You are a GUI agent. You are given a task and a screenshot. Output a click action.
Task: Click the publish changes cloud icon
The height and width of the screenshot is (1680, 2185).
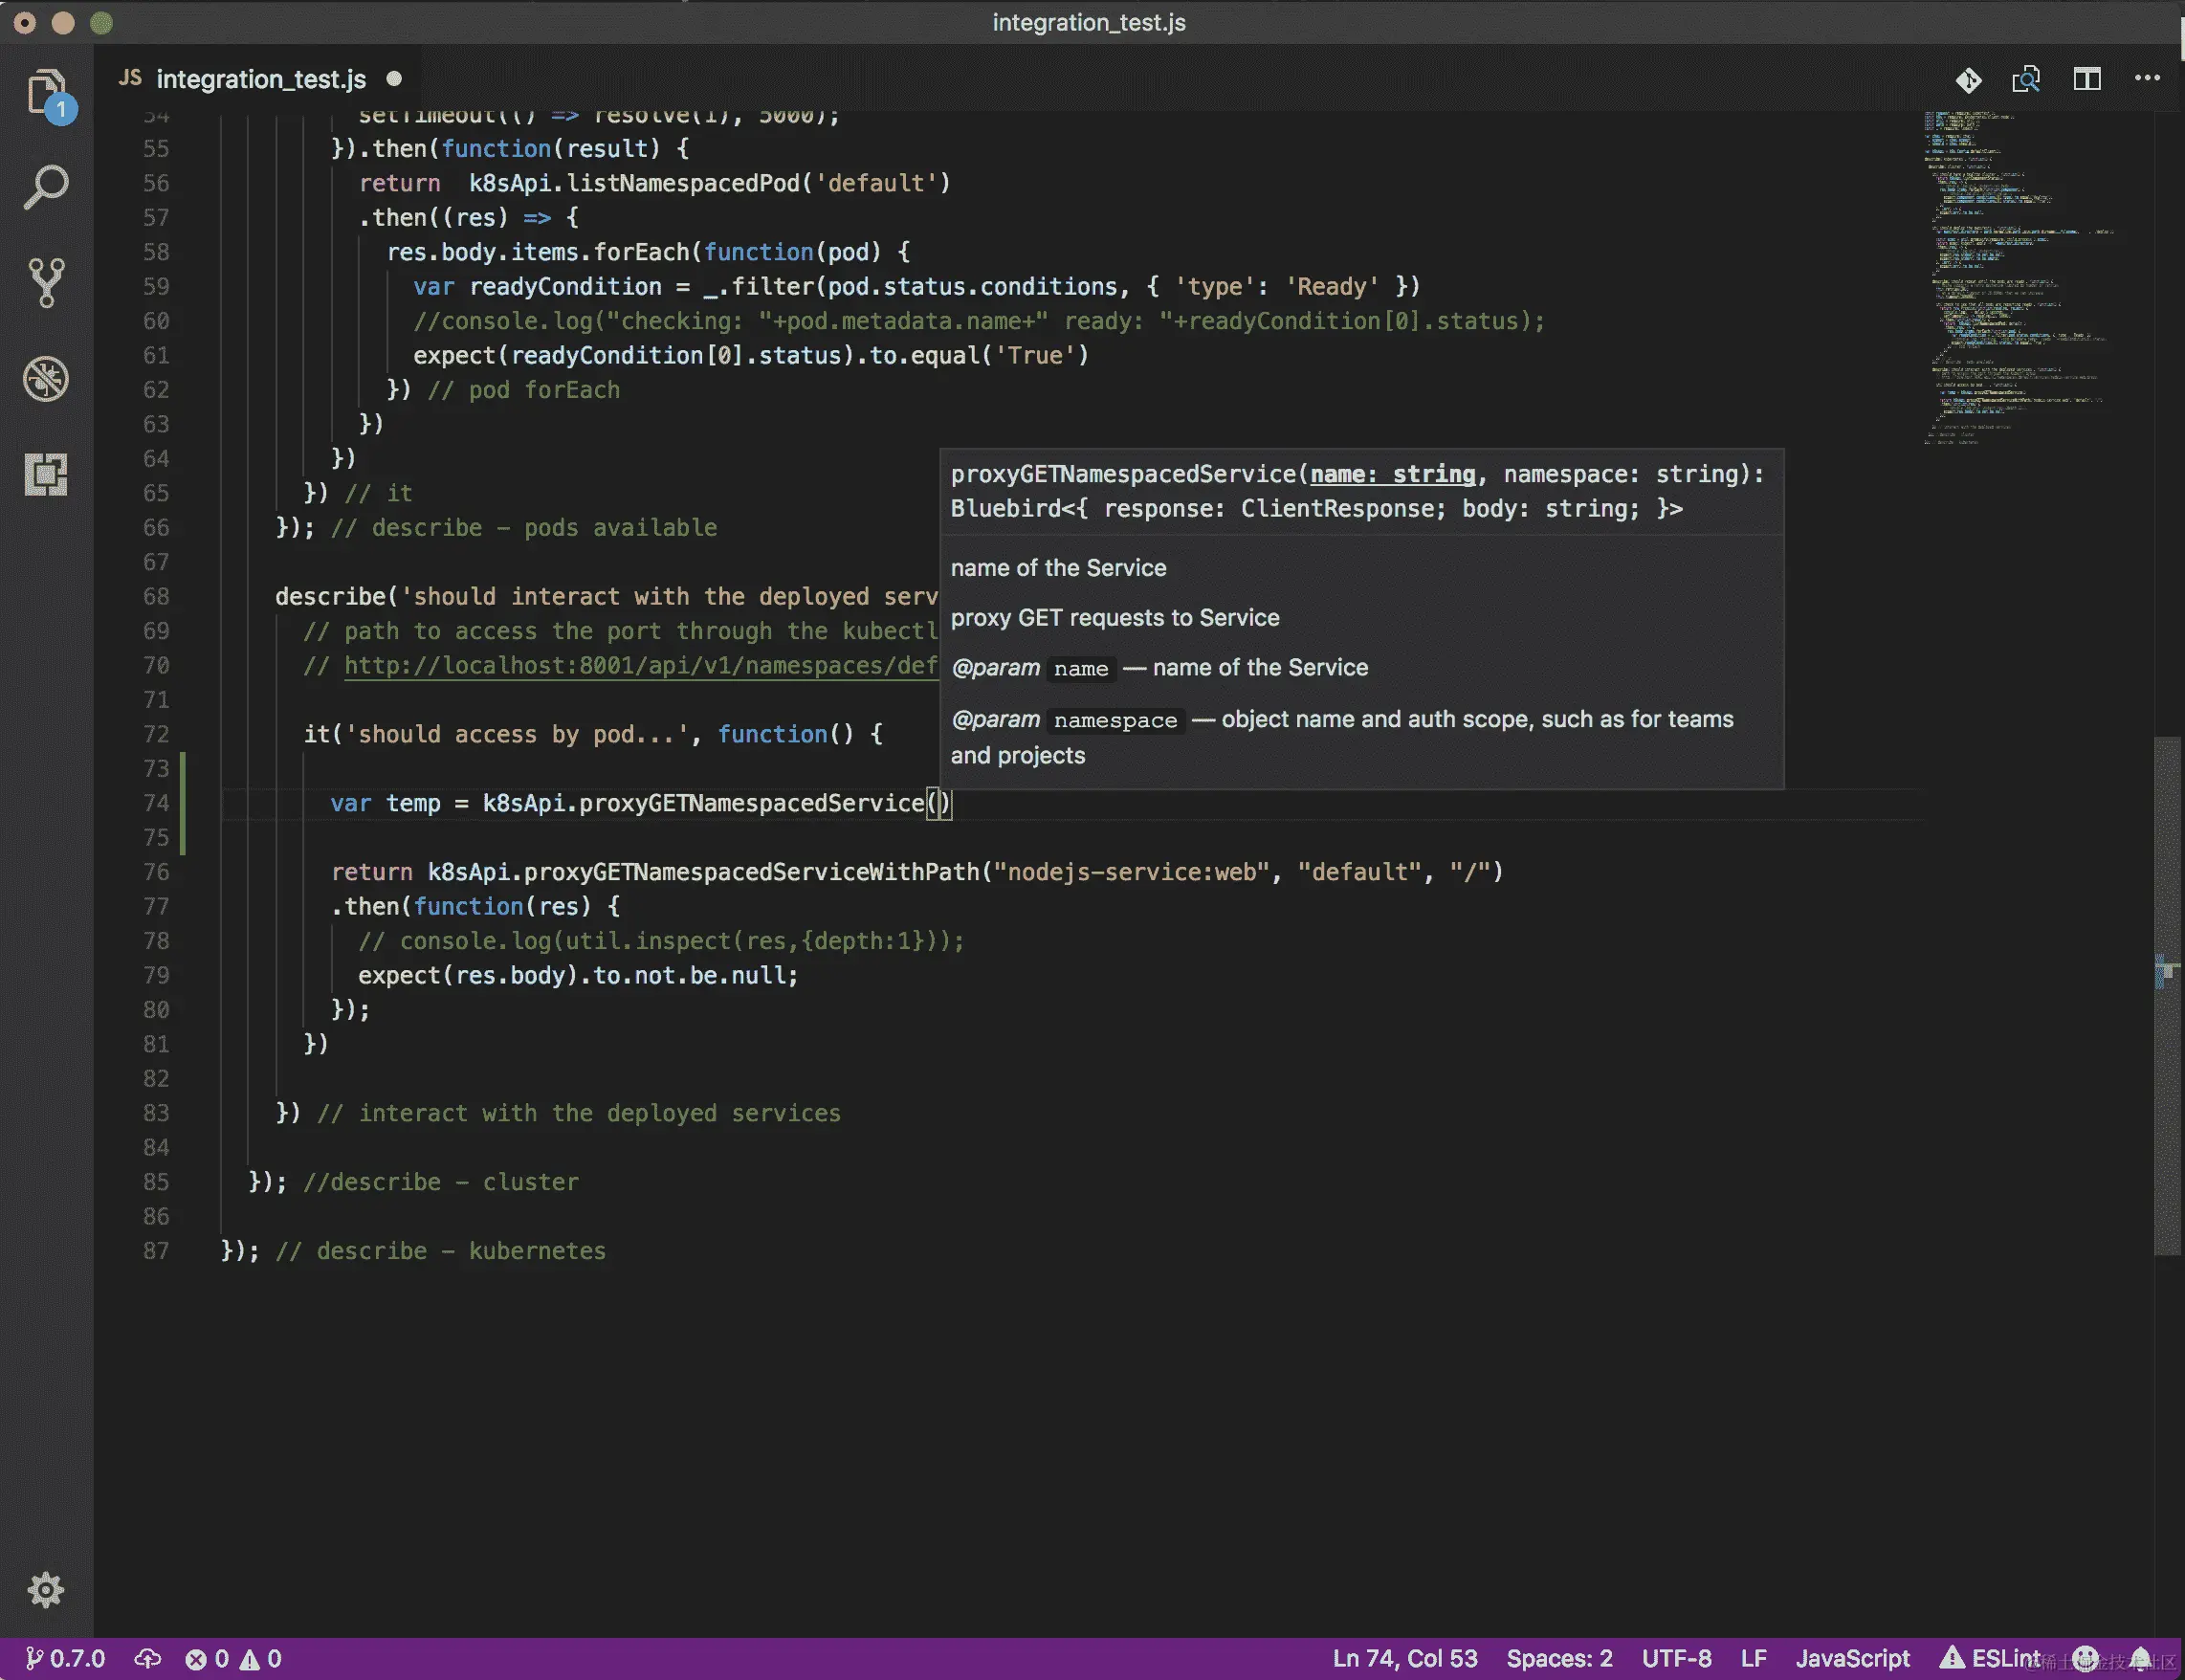tap(148, 1659)
